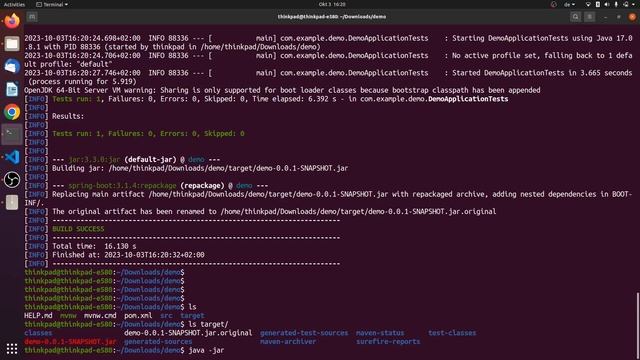Click the 'maven-status' directory name
Screen dimensions: 640x360
(x=380, y=333)
